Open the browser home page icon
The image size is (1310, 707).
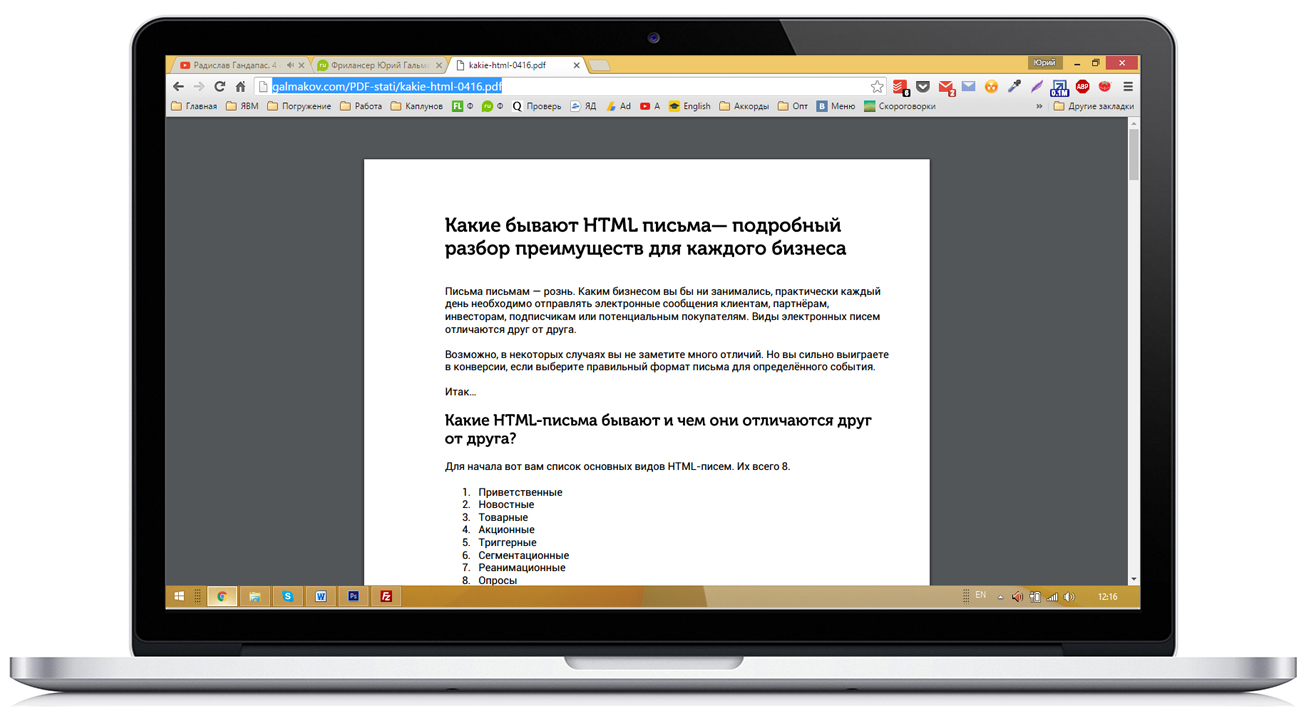[240, 87]
